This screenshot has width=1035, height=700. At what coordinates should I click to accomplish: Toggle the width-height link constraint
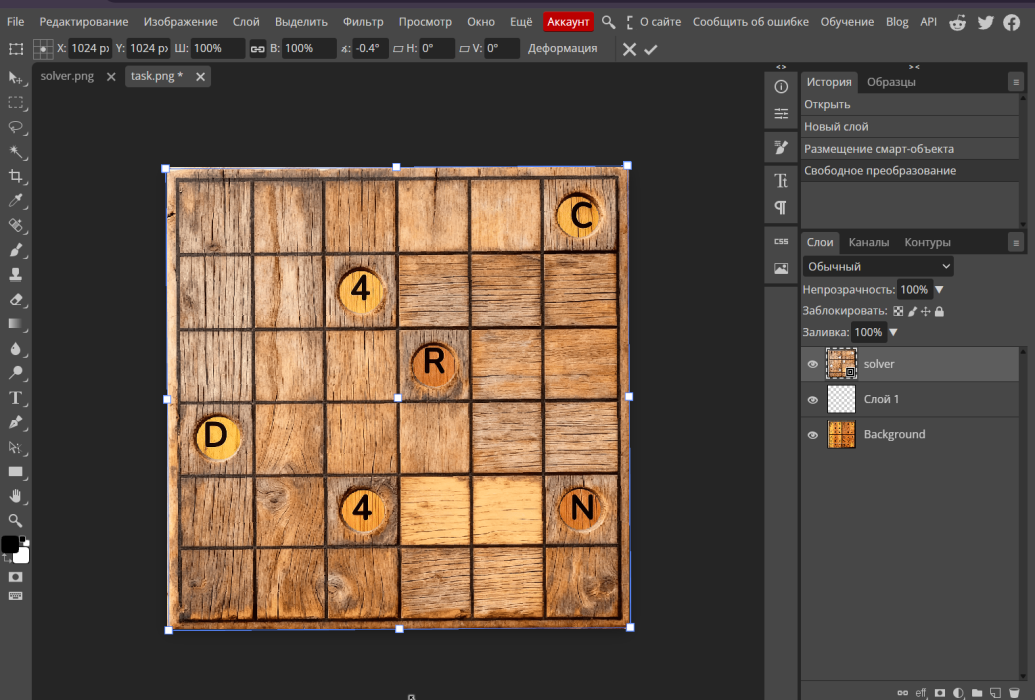pyautogui.click(x=257, y=49)
